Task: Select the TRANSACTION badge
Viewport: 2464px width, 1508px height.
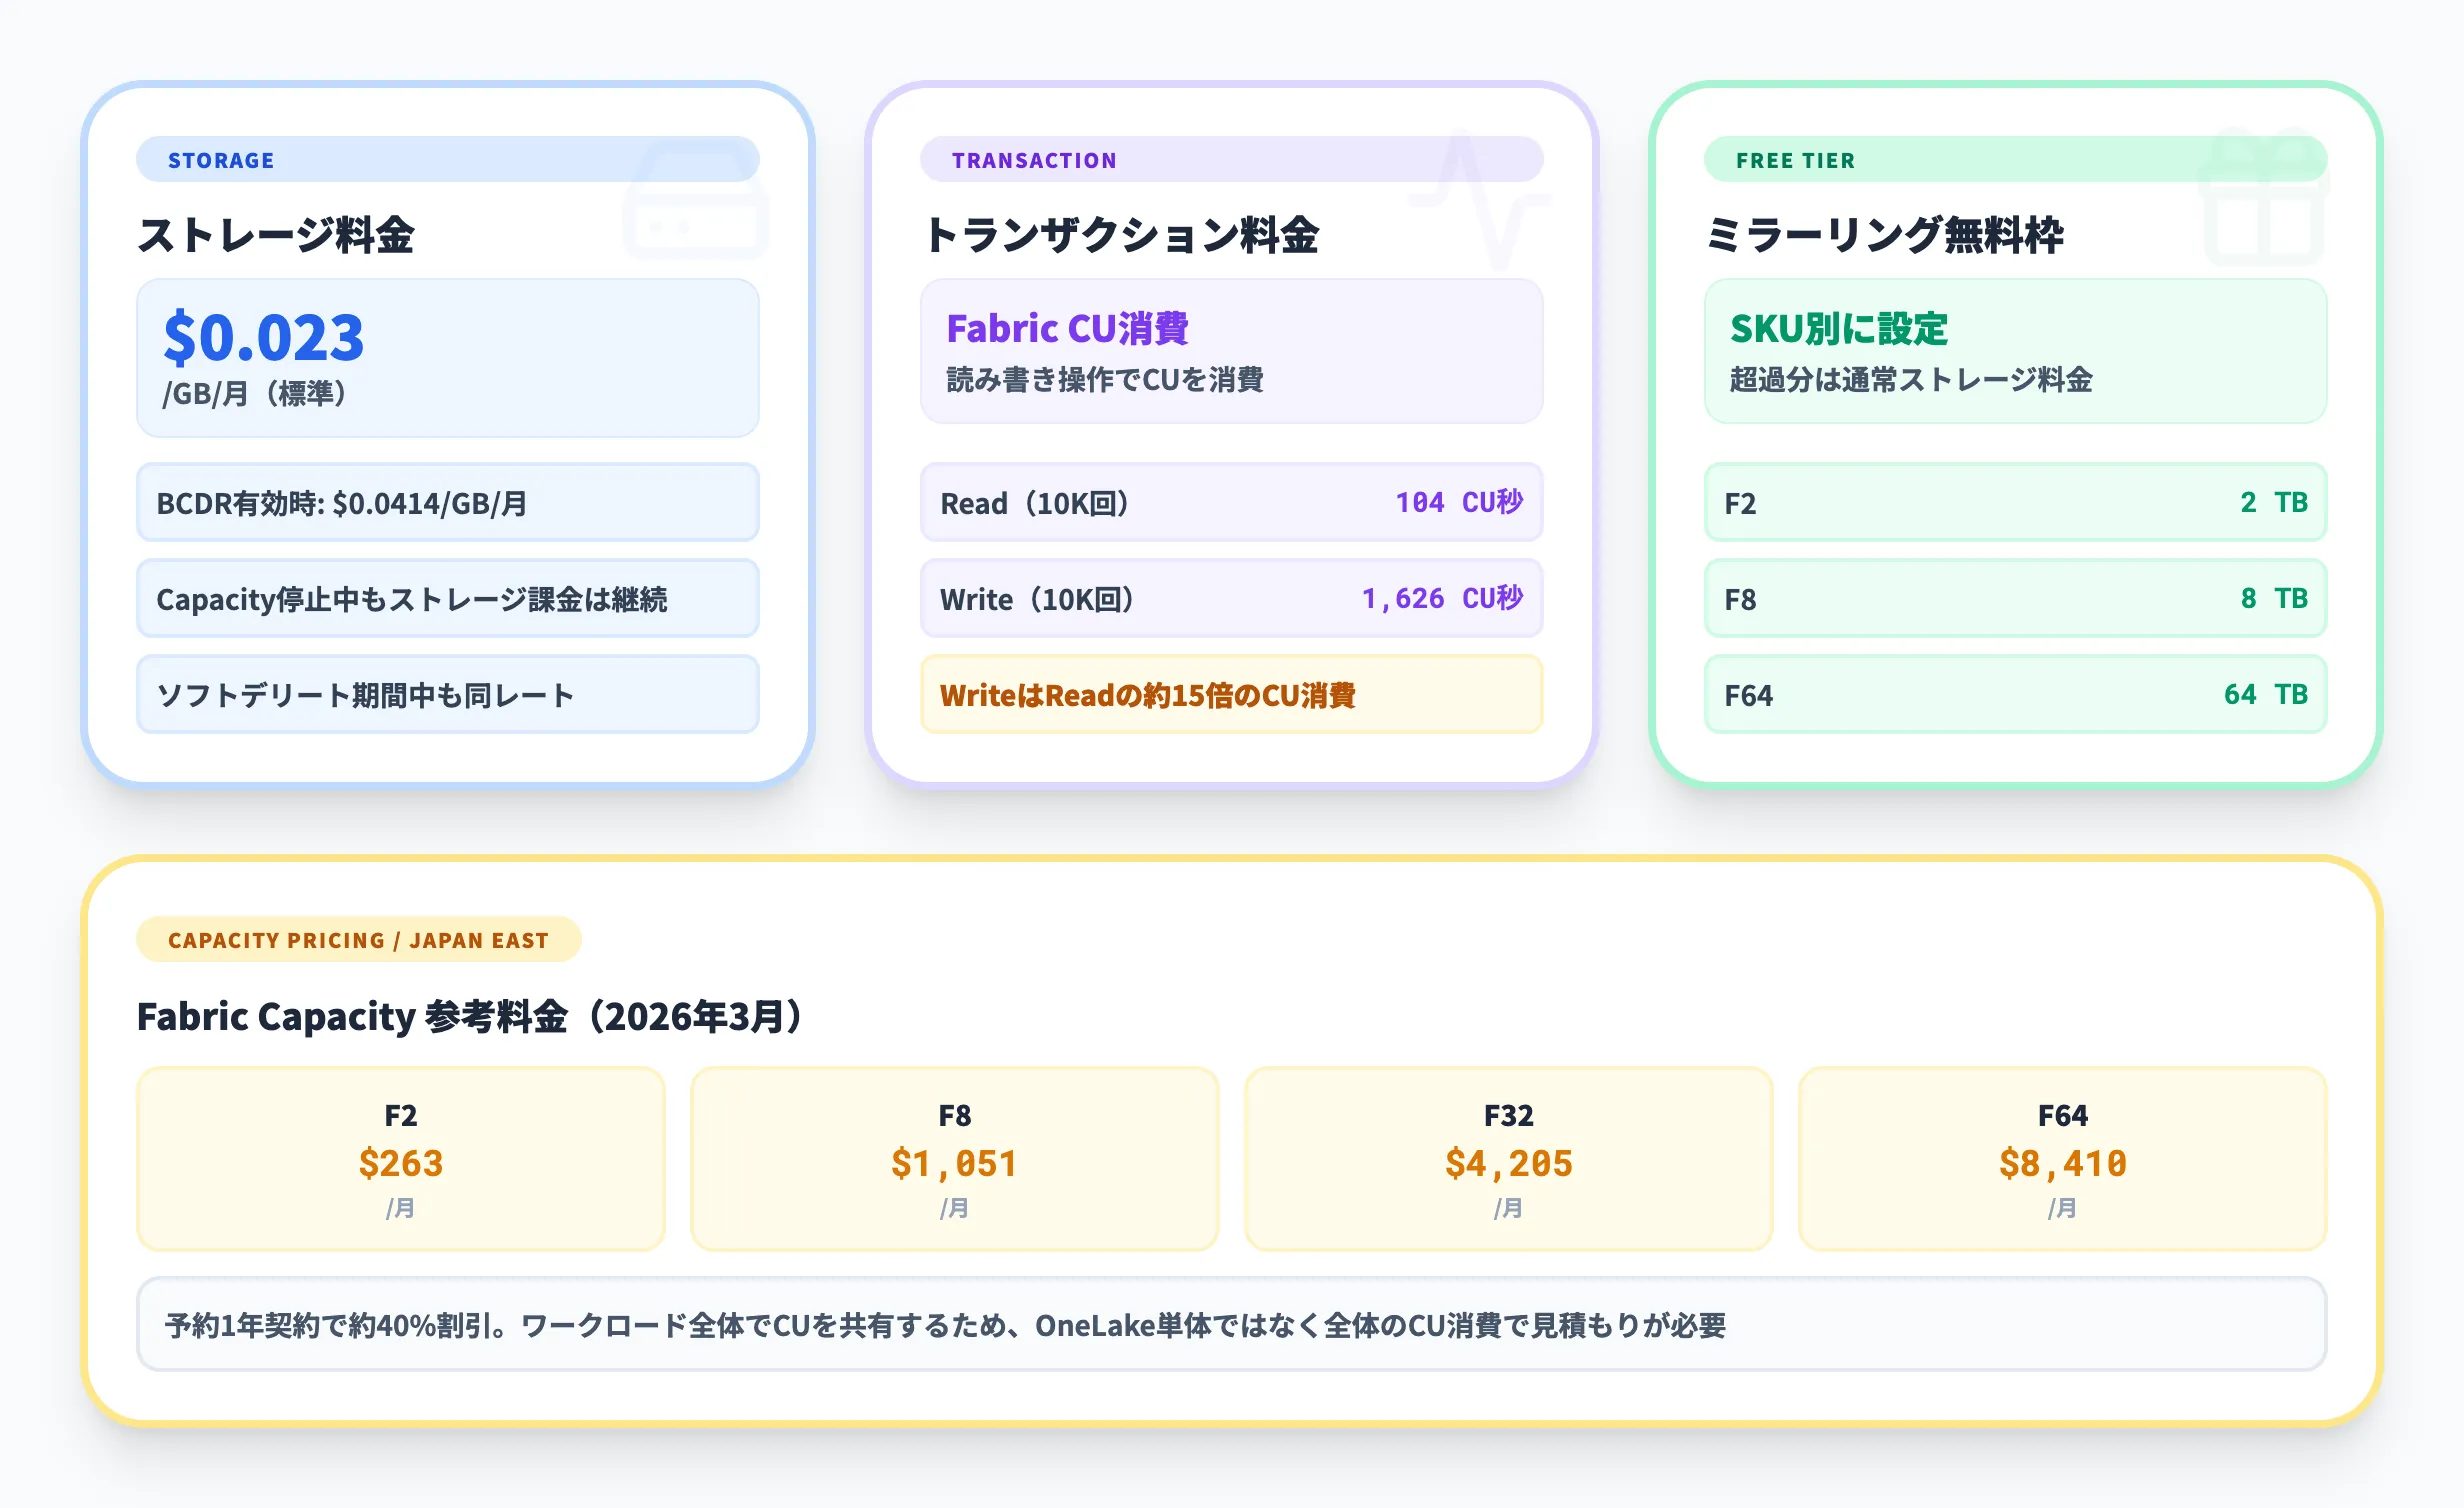Action: pos(1035,160)
